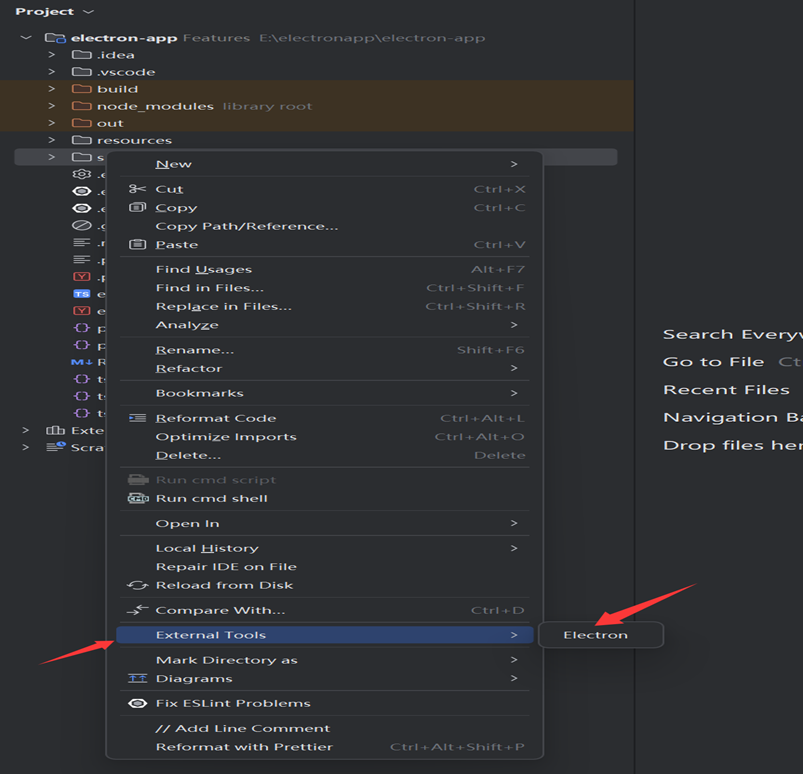This screenshot has height=774, width=803.
Task: Expand the node_modules folder arrow
Action: [51, 106]
